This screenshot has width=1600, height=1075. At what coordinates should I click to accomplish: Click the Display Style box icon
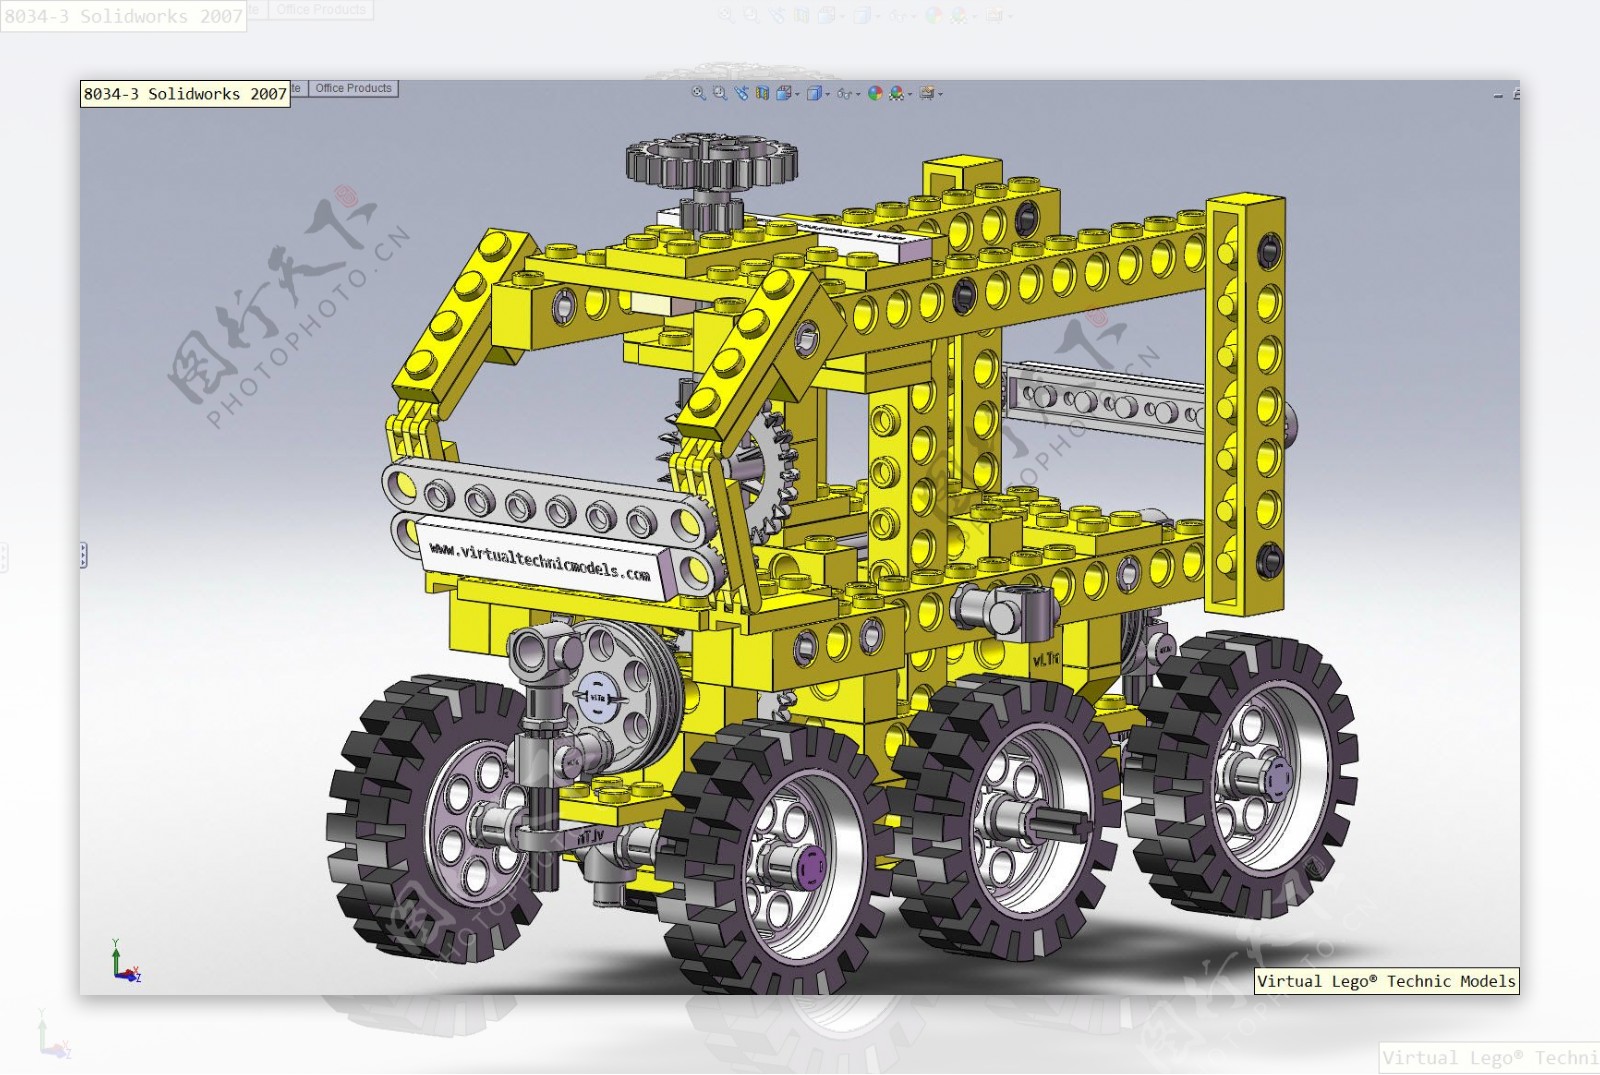[x=814, y=93]
